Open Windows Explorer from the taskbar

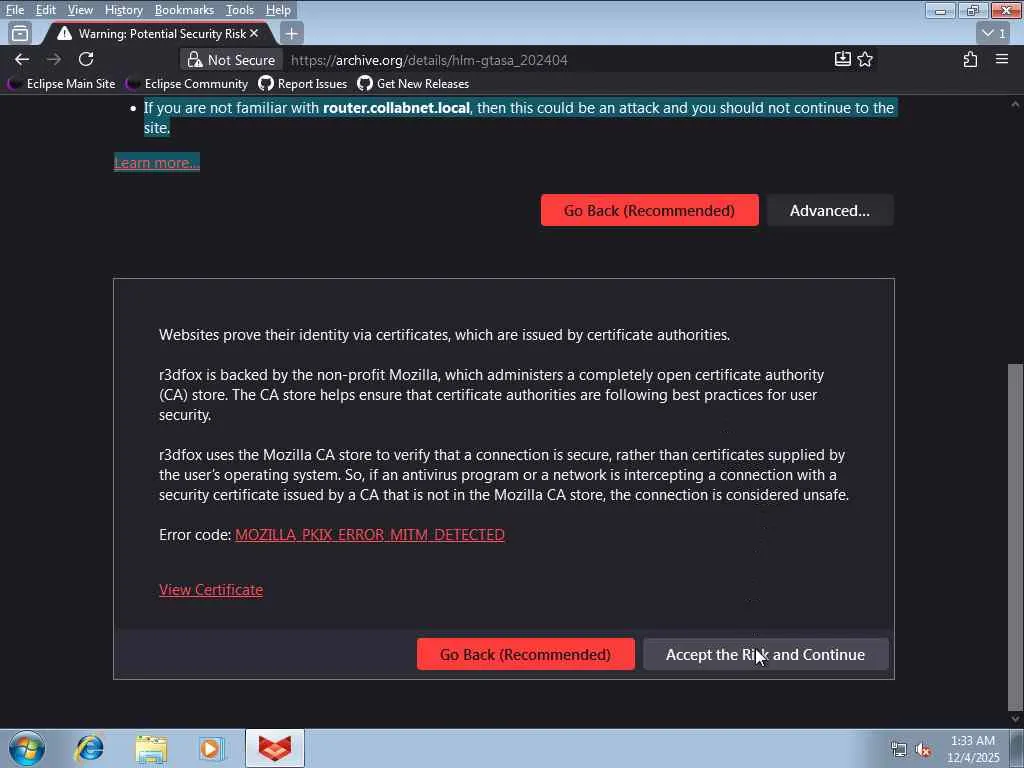(151, 748)
